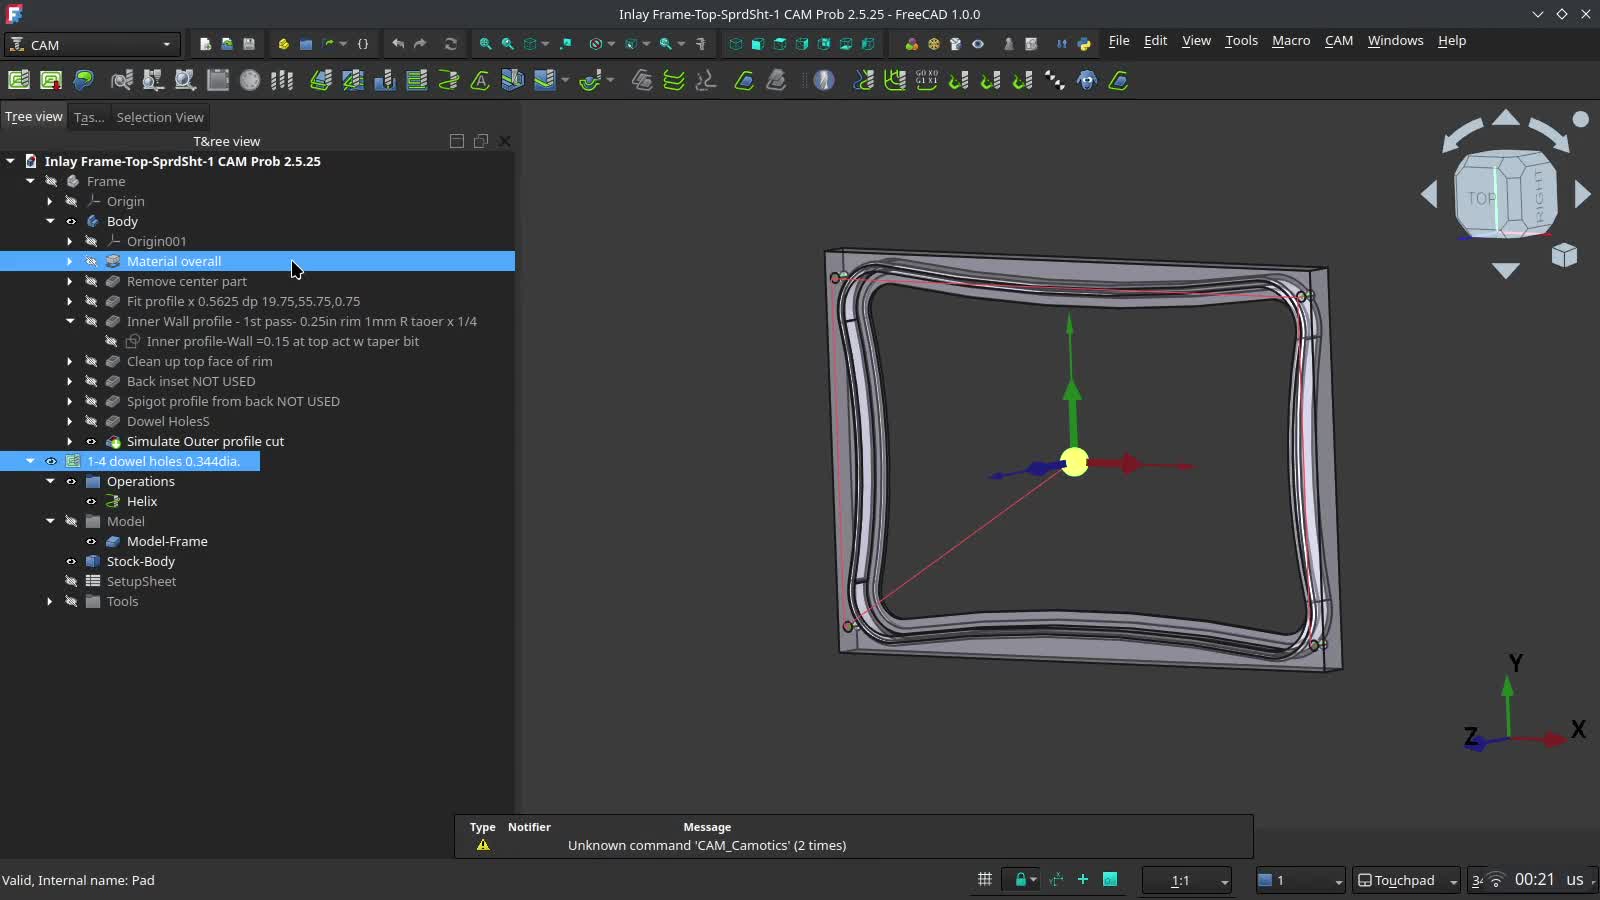Hide the Helix operation via eye icon
The width and height of the screenshot is (1600, 900).
[91, 501]
